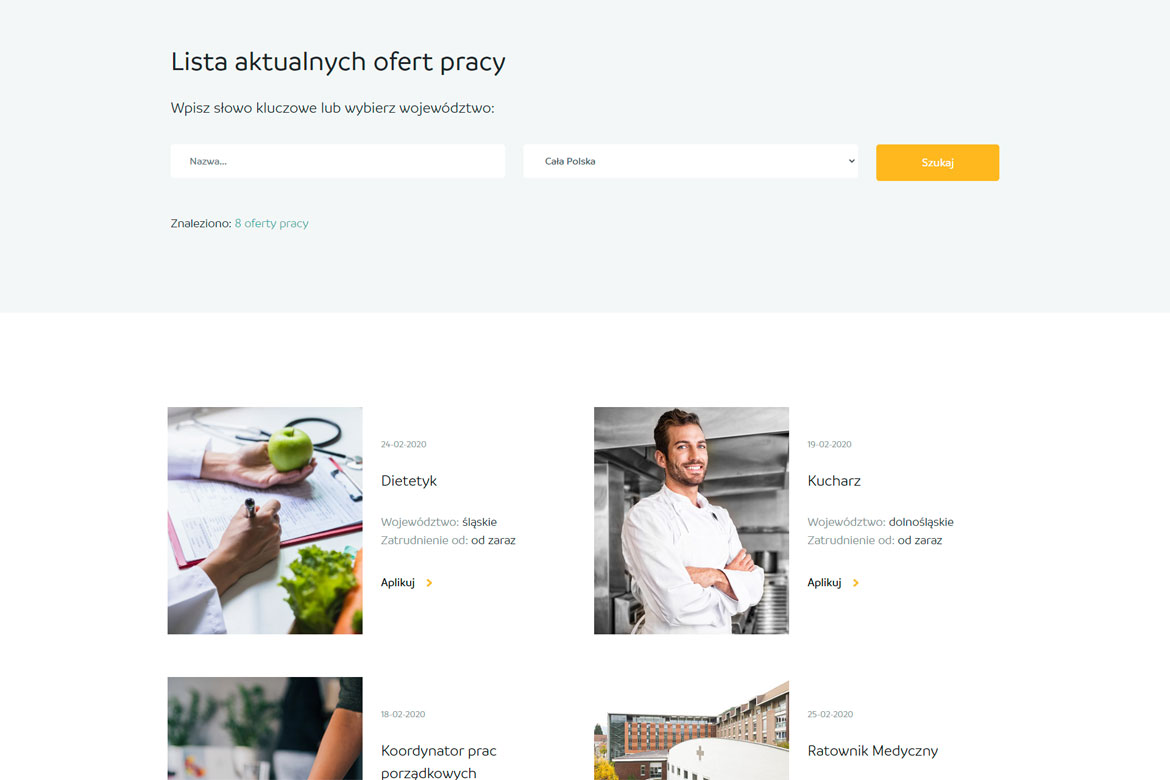Click the orange arrow beside Dietetyk's Aplikuj
Viewport: 1170px width, 780px height.
pyautogui.click(x=429, y=583)
